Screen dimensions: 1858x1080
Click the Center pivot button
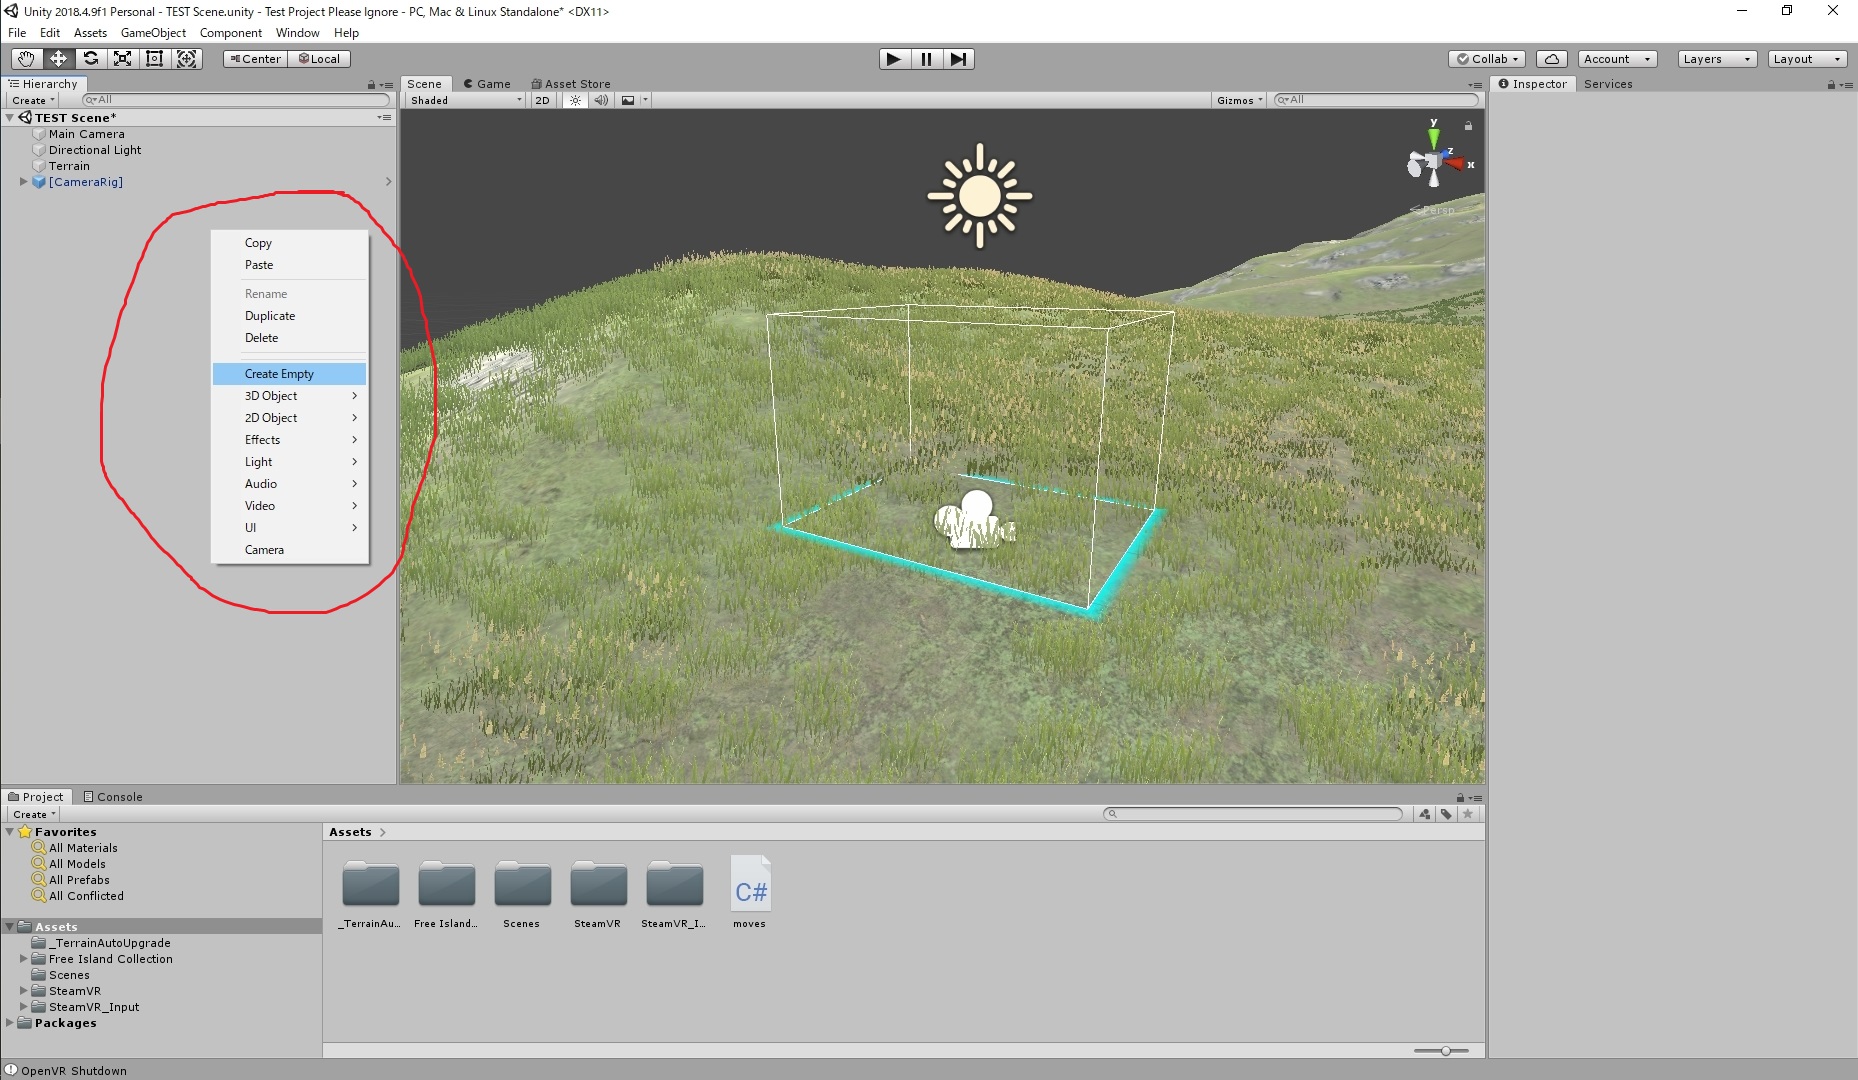[x=254, y=58]
